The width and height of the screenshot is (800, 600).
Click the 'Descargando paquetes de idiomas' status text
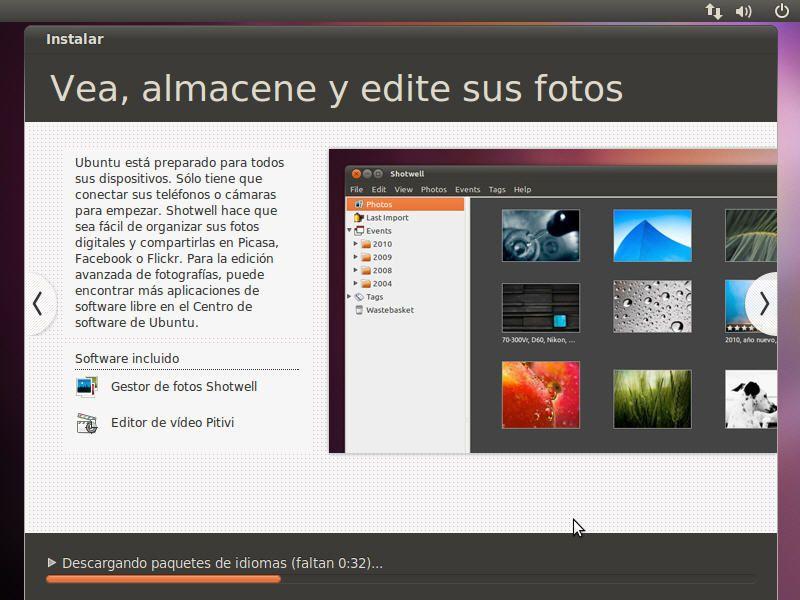tap(222, 563)
